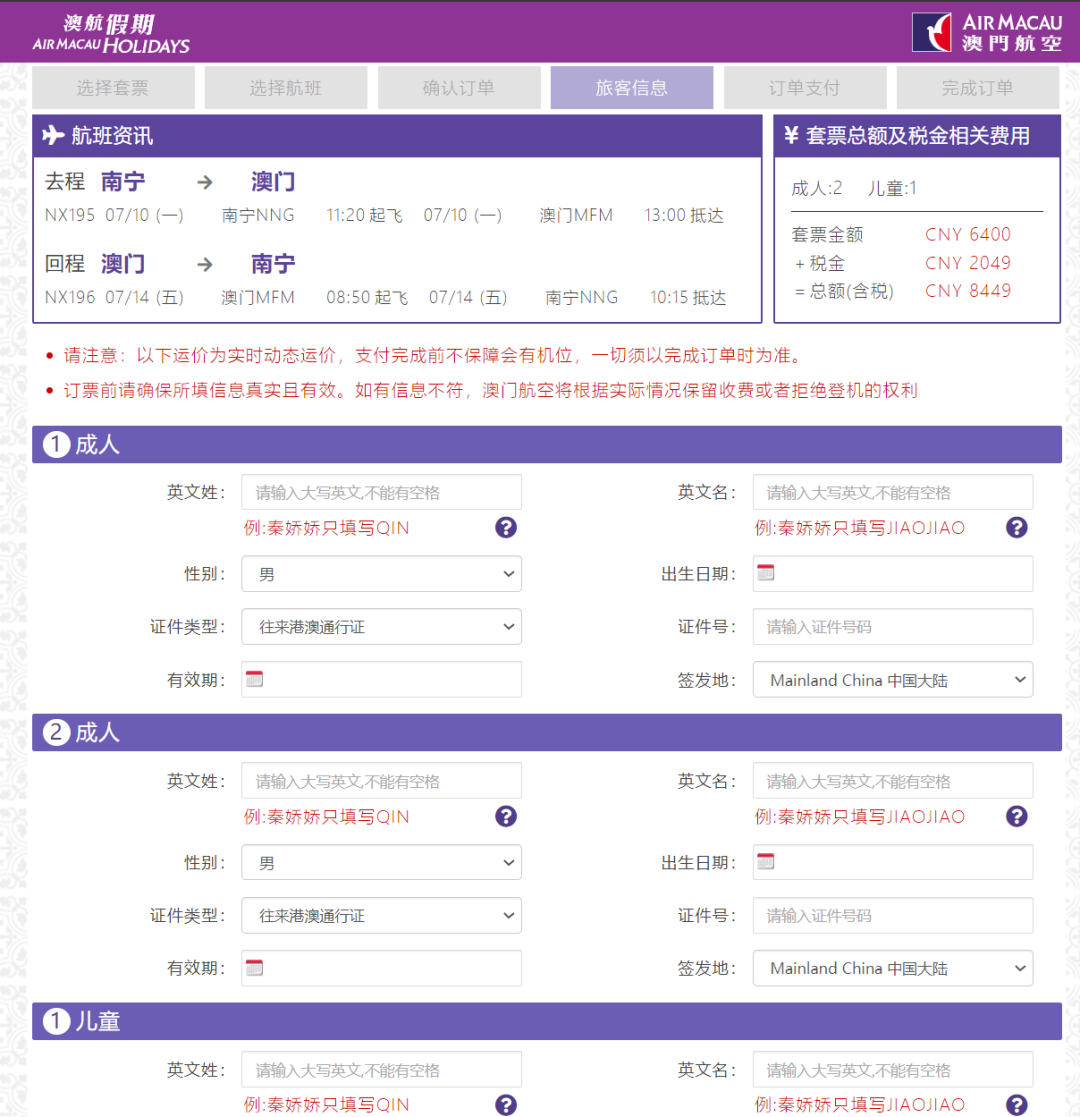Screen dimensions: 1080x1117
Task: Open help icon for Child 1 surname
Action: [506, 1104]
